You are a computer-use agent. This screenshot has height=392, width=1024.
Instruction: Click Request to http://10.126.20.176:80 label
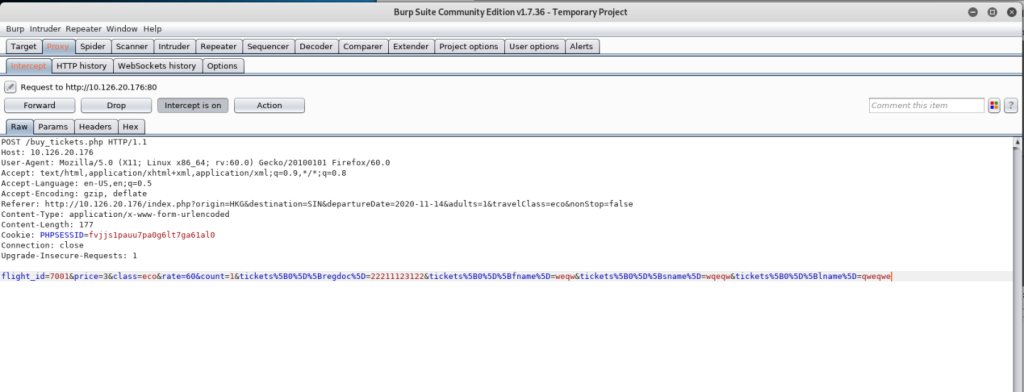coord(88,87)
